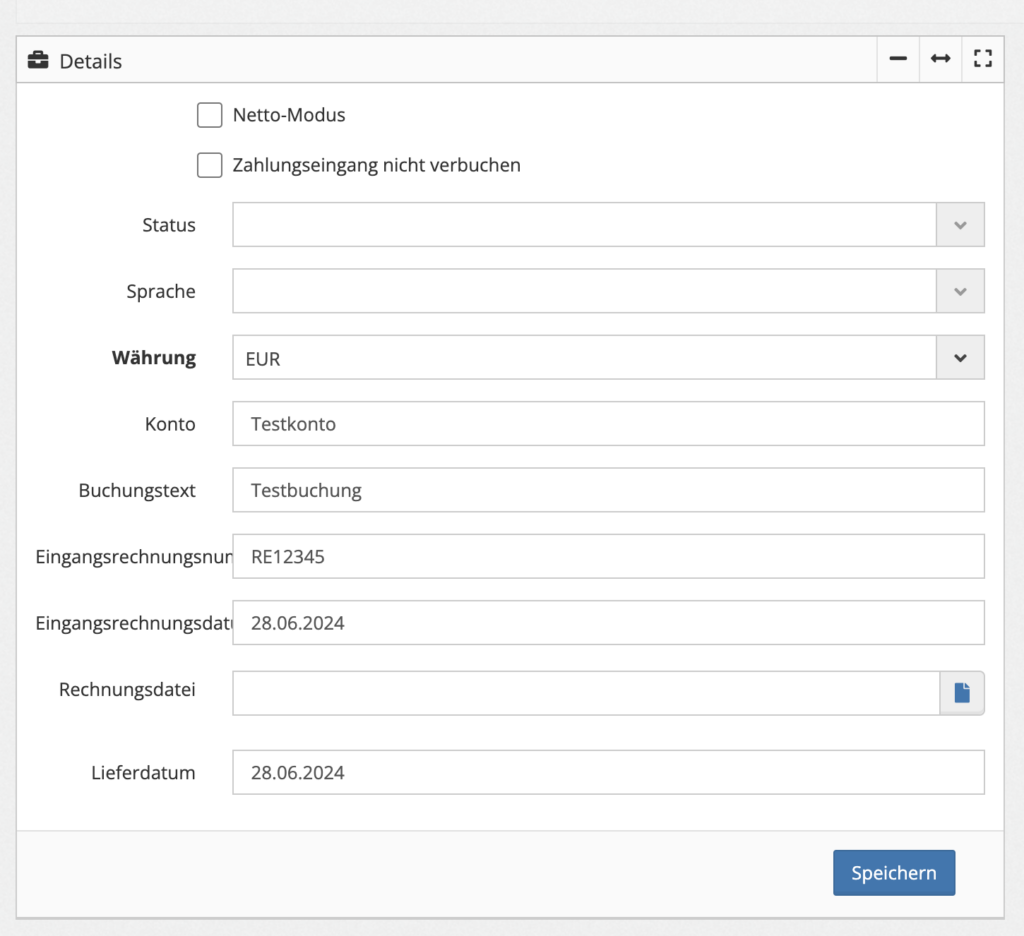Click the Netto-Modus label text
Image resolution: width=1024 pixels, height=936 pixels.
289,115
